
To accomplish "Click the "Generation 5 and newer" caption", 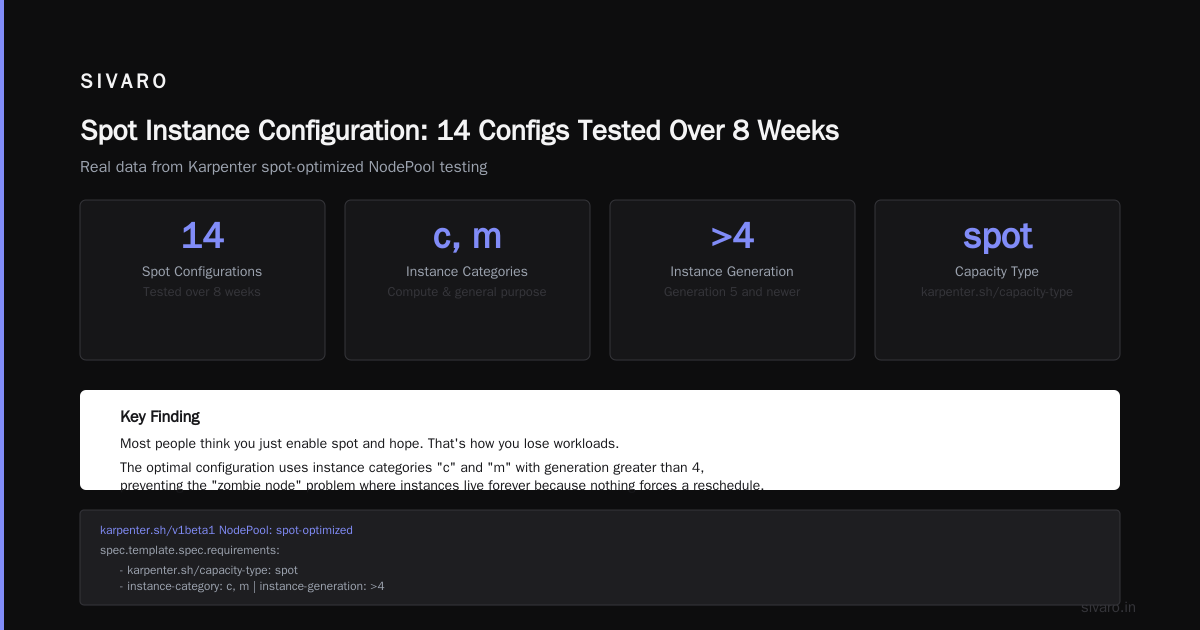I will click(732, 292).
